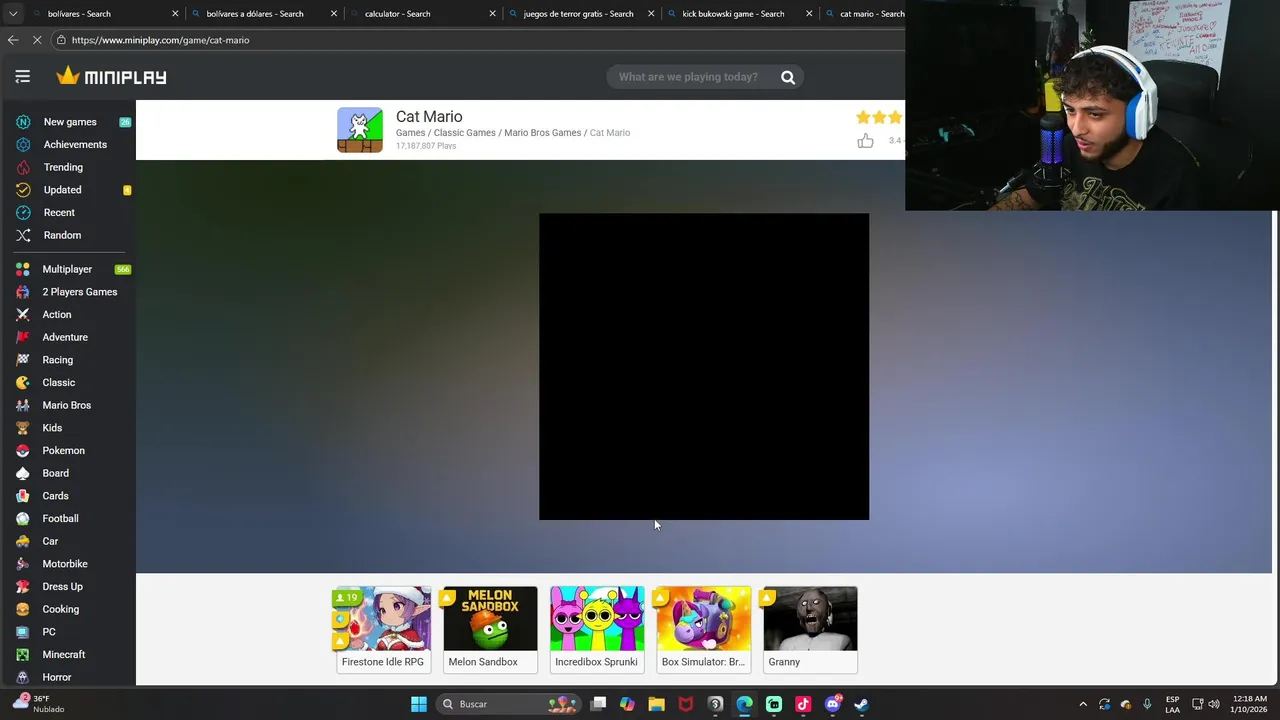Viewport: 1280px width, 720px height.
Task: Click 'Mario Bros Games' breadcrumb link
Action: pyautogui.click(x=542, y=133)
